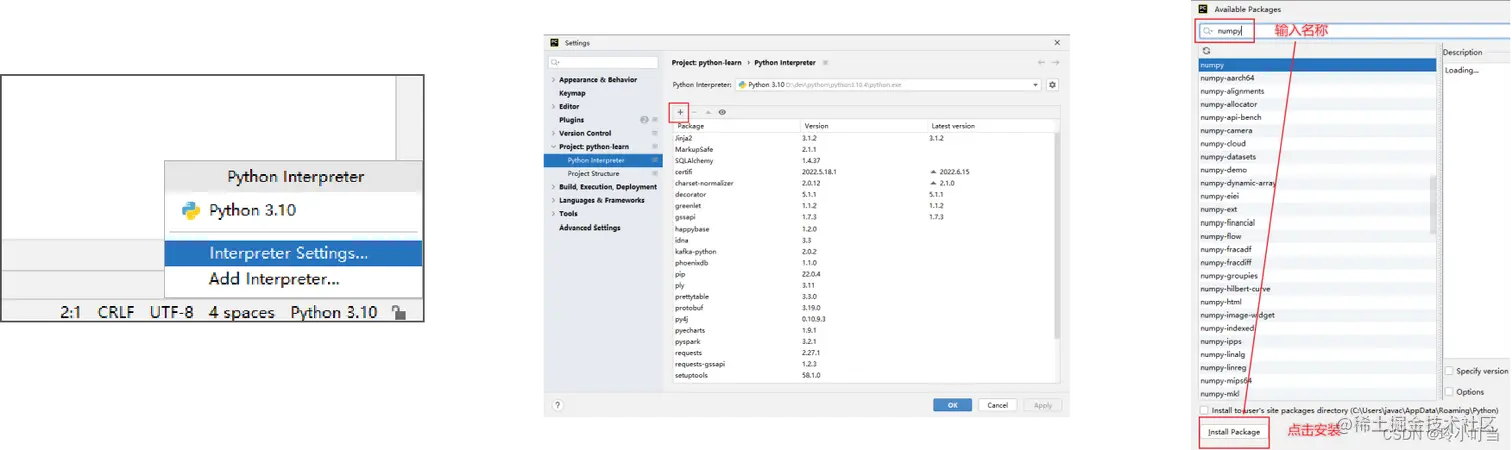
Task: Click Apply in the Settings dialog
Action: pyautogui.click(x=1042, y=405)
